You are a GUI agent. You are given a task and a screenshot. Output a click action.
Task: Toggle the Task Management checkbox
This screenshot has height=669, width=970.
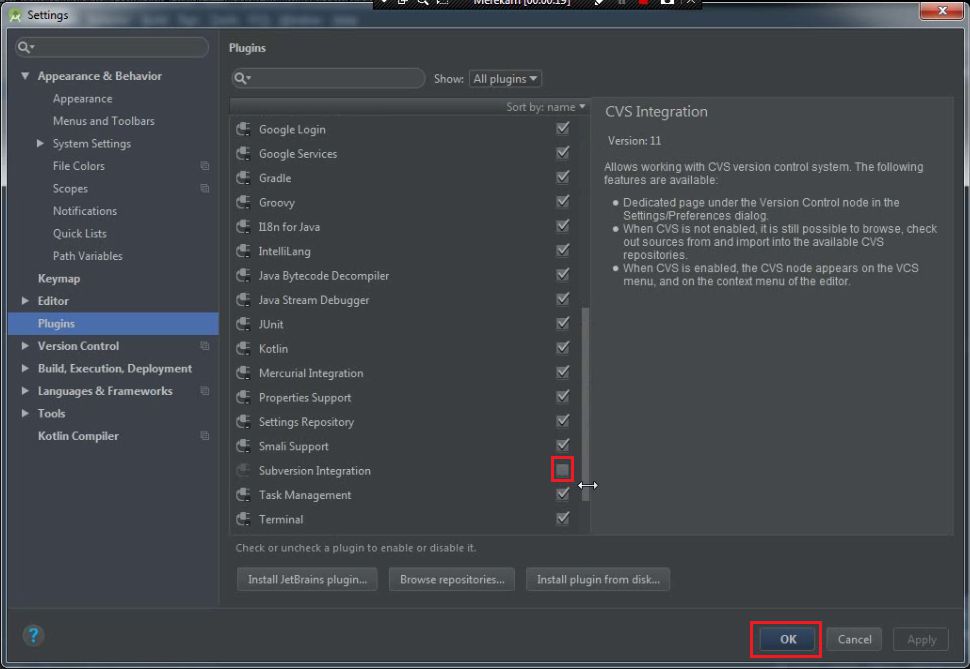click(x=562, y=494)
